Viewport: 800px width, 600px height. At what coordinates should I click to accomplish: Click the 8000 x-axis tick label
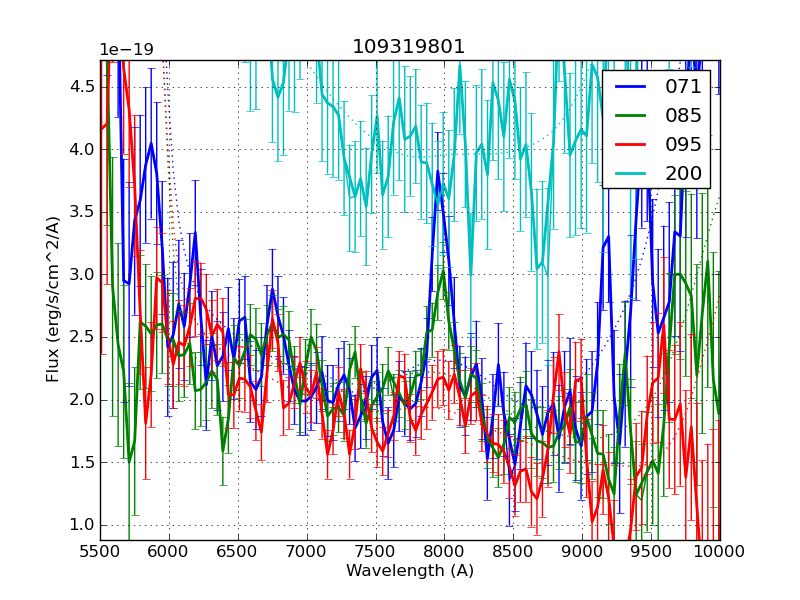(x=444, y=551)
